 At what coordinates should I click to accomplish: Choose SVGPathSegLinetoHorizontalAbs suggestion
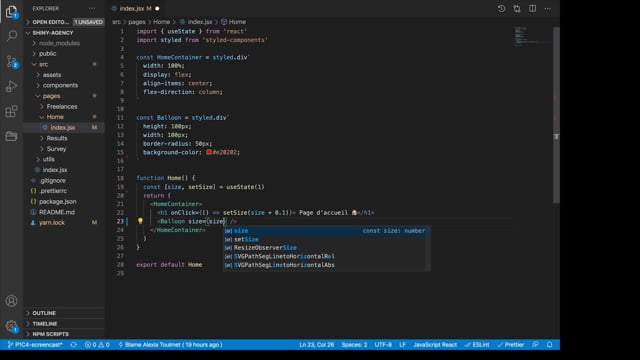click(x=325, y=265)
